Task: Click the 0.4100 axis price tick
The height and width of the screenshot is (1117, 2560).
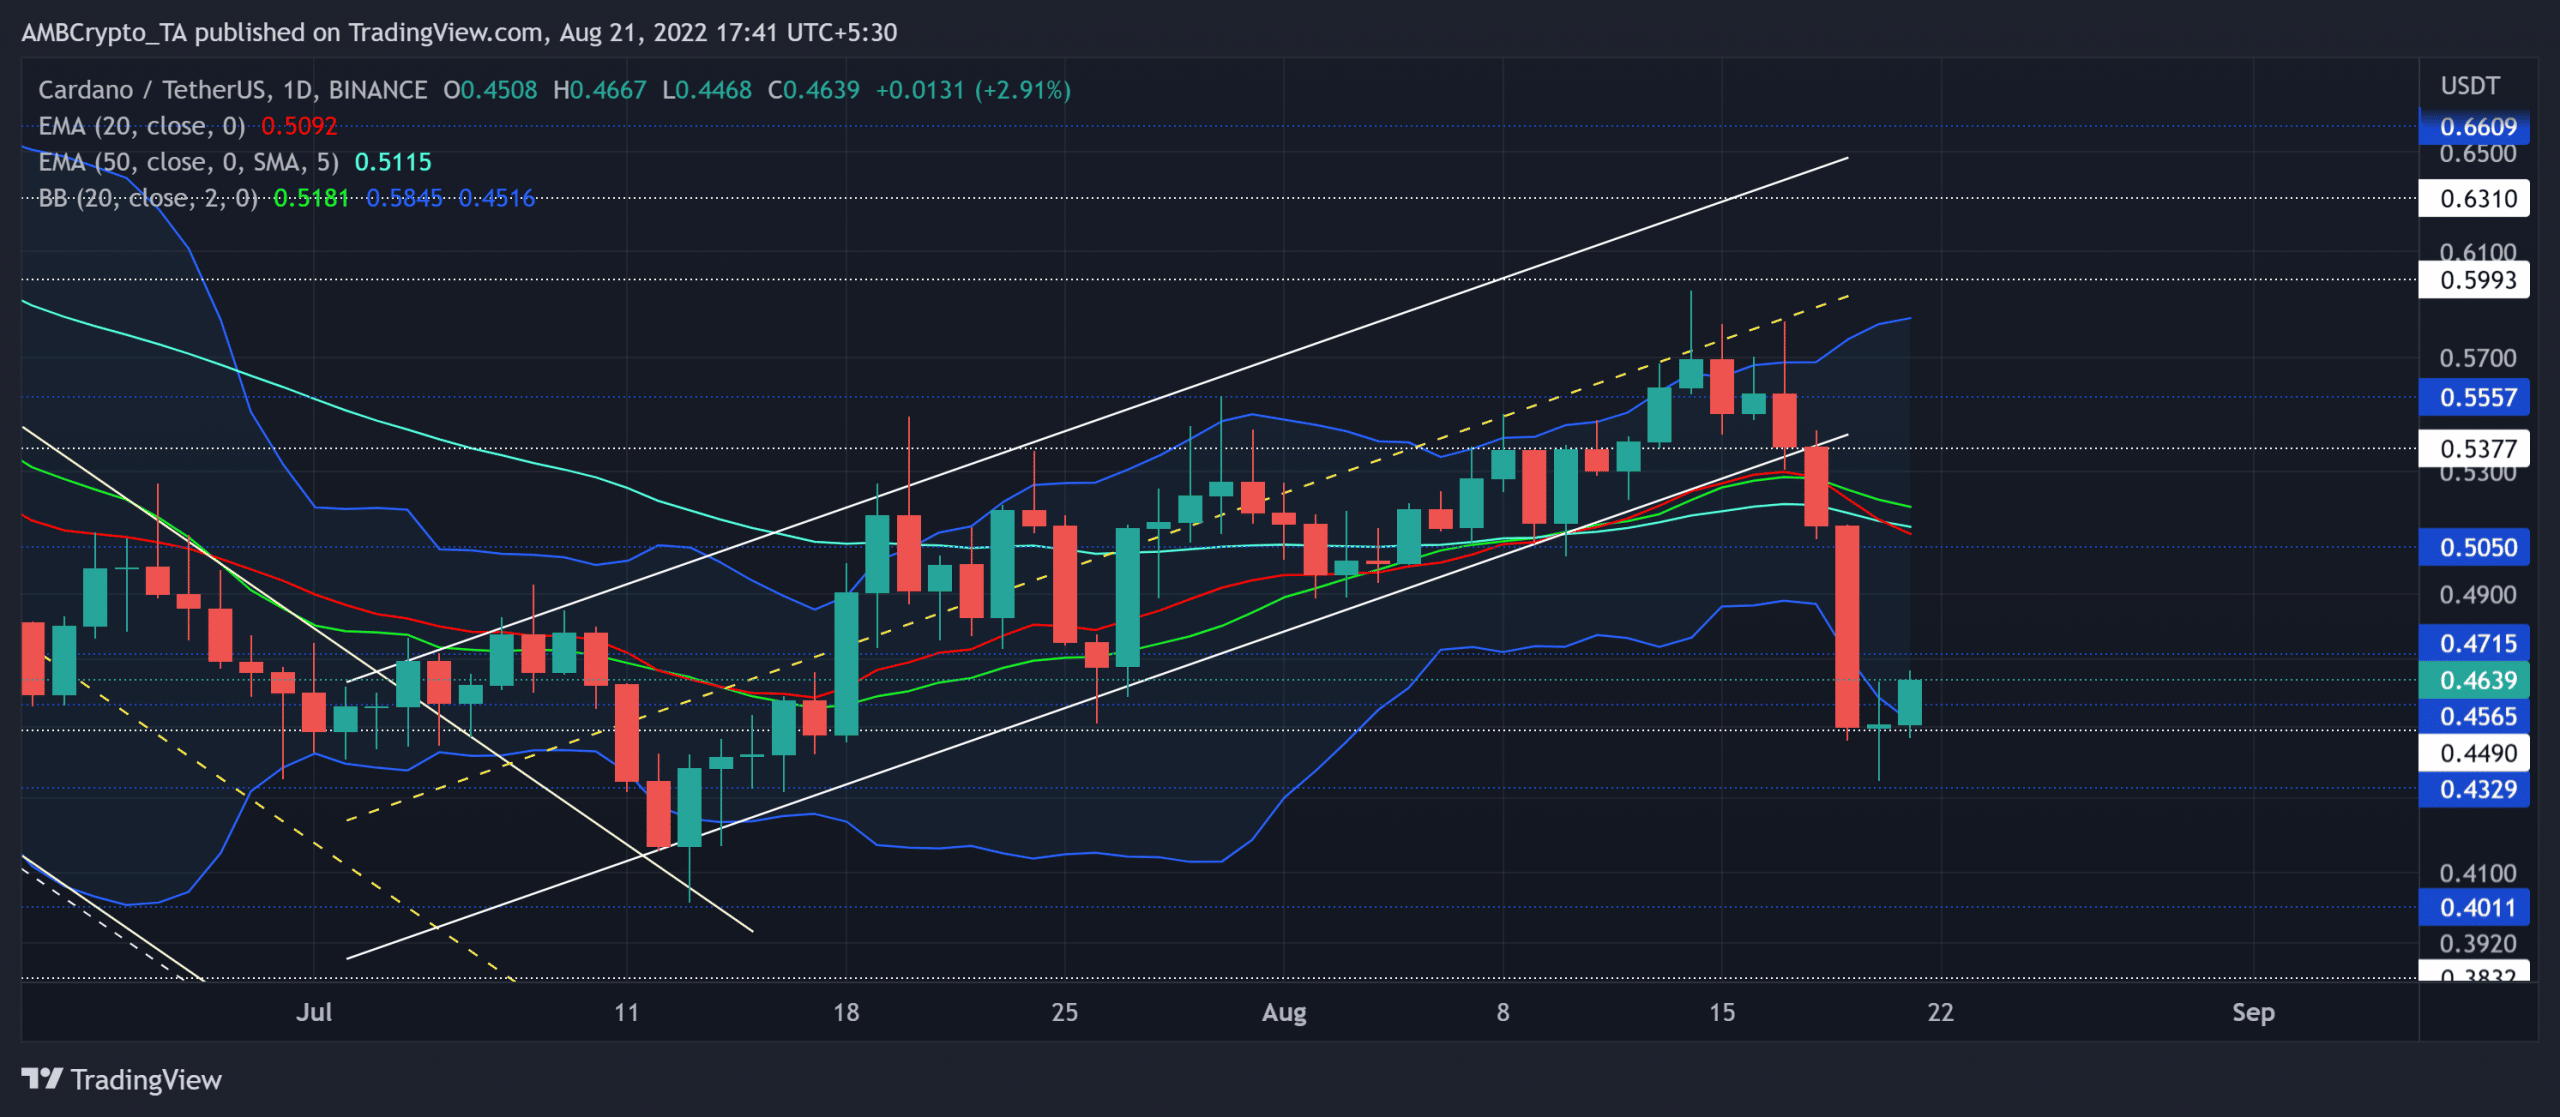Action: click(x=2477, y=873)
